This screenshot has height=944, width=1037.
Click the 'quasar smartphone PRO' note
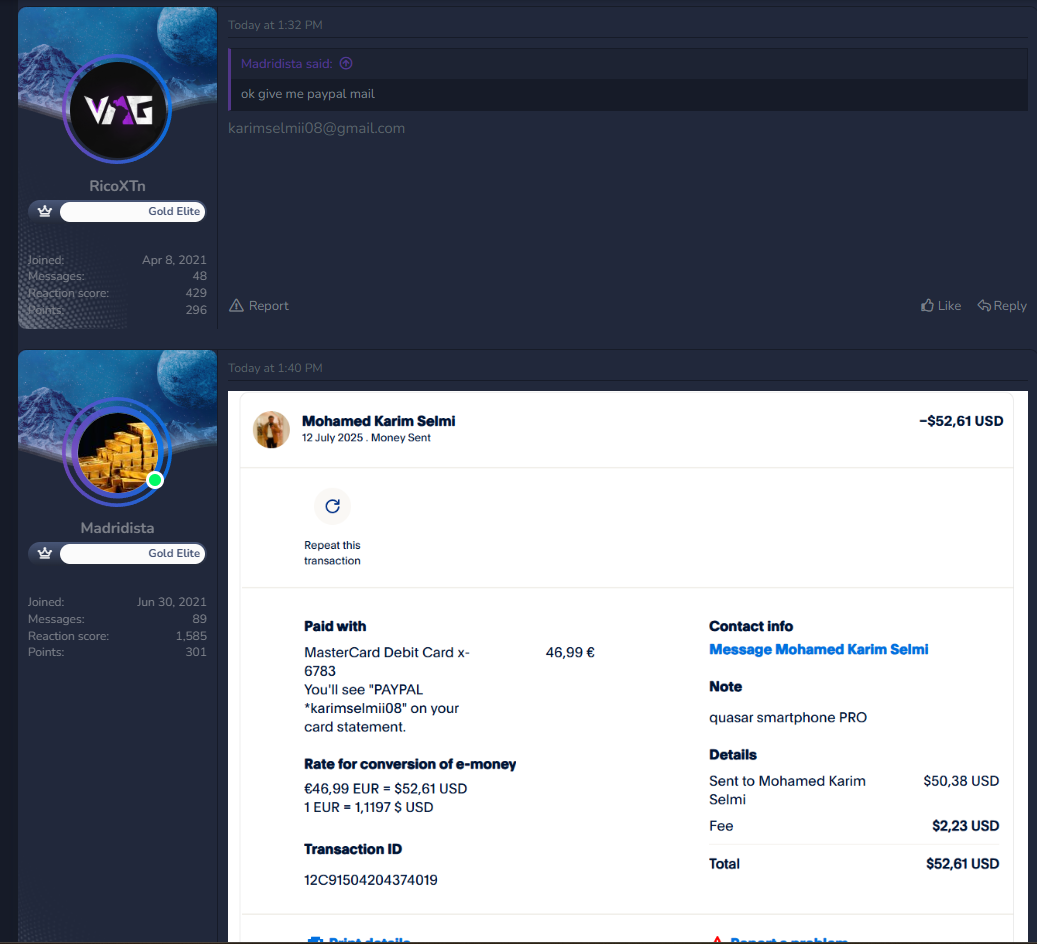[788, 718]
